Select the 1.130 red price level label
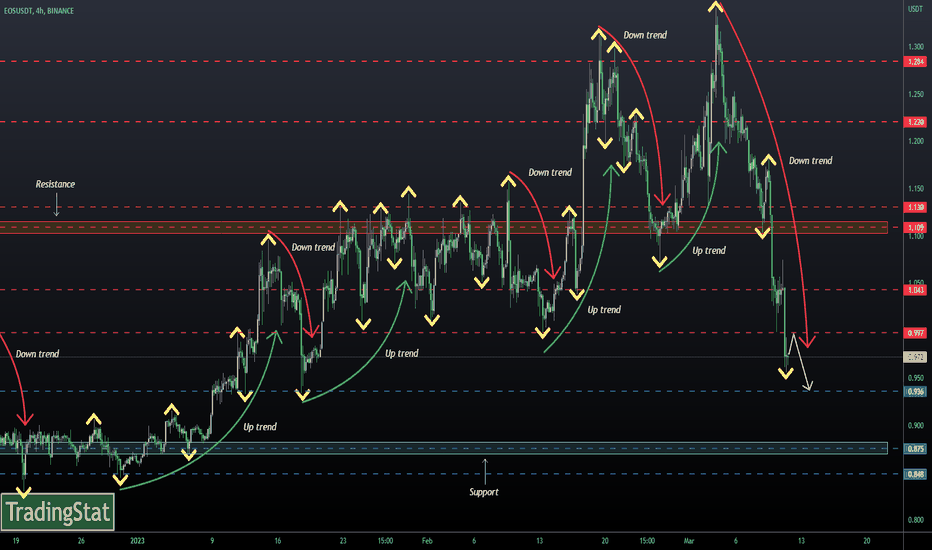The height and width of the screenshot is (550, 932). (x=915, y=207)
